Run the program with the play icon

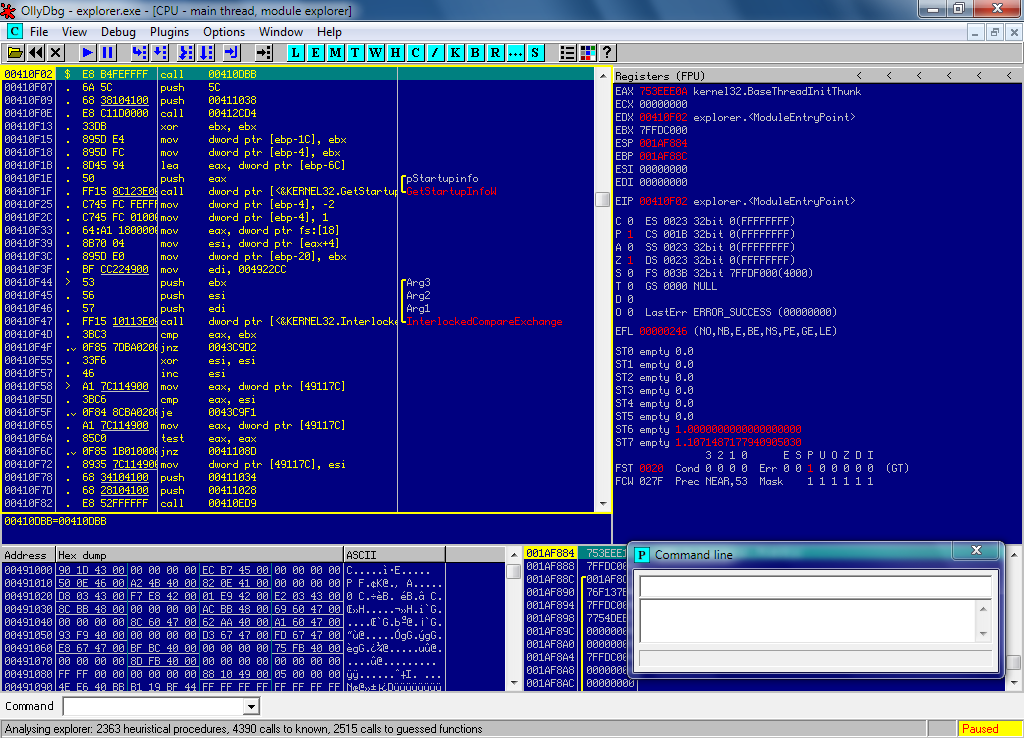tap(88, 53)
